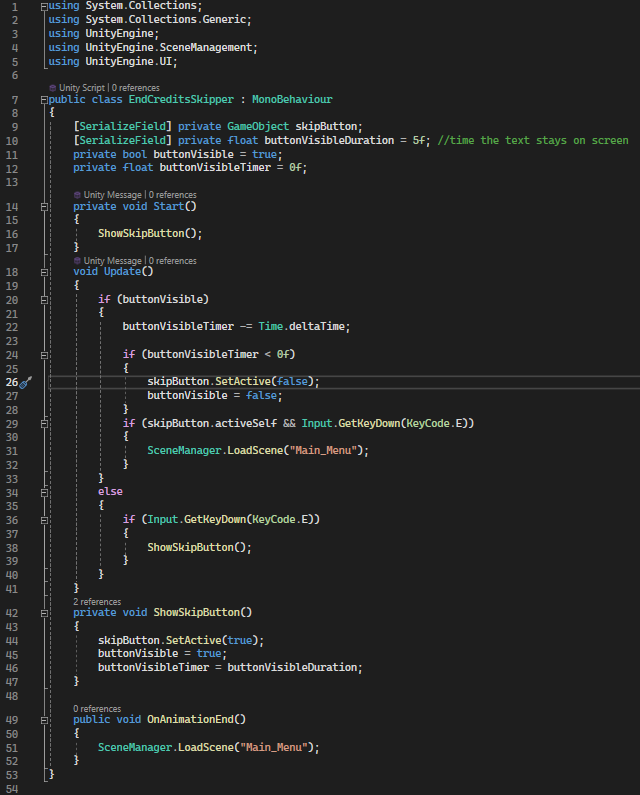This screenshot has height=795, width=640.
Task: Click 'buttonVisible' declaration on line 11
Action: coord(193,154)
